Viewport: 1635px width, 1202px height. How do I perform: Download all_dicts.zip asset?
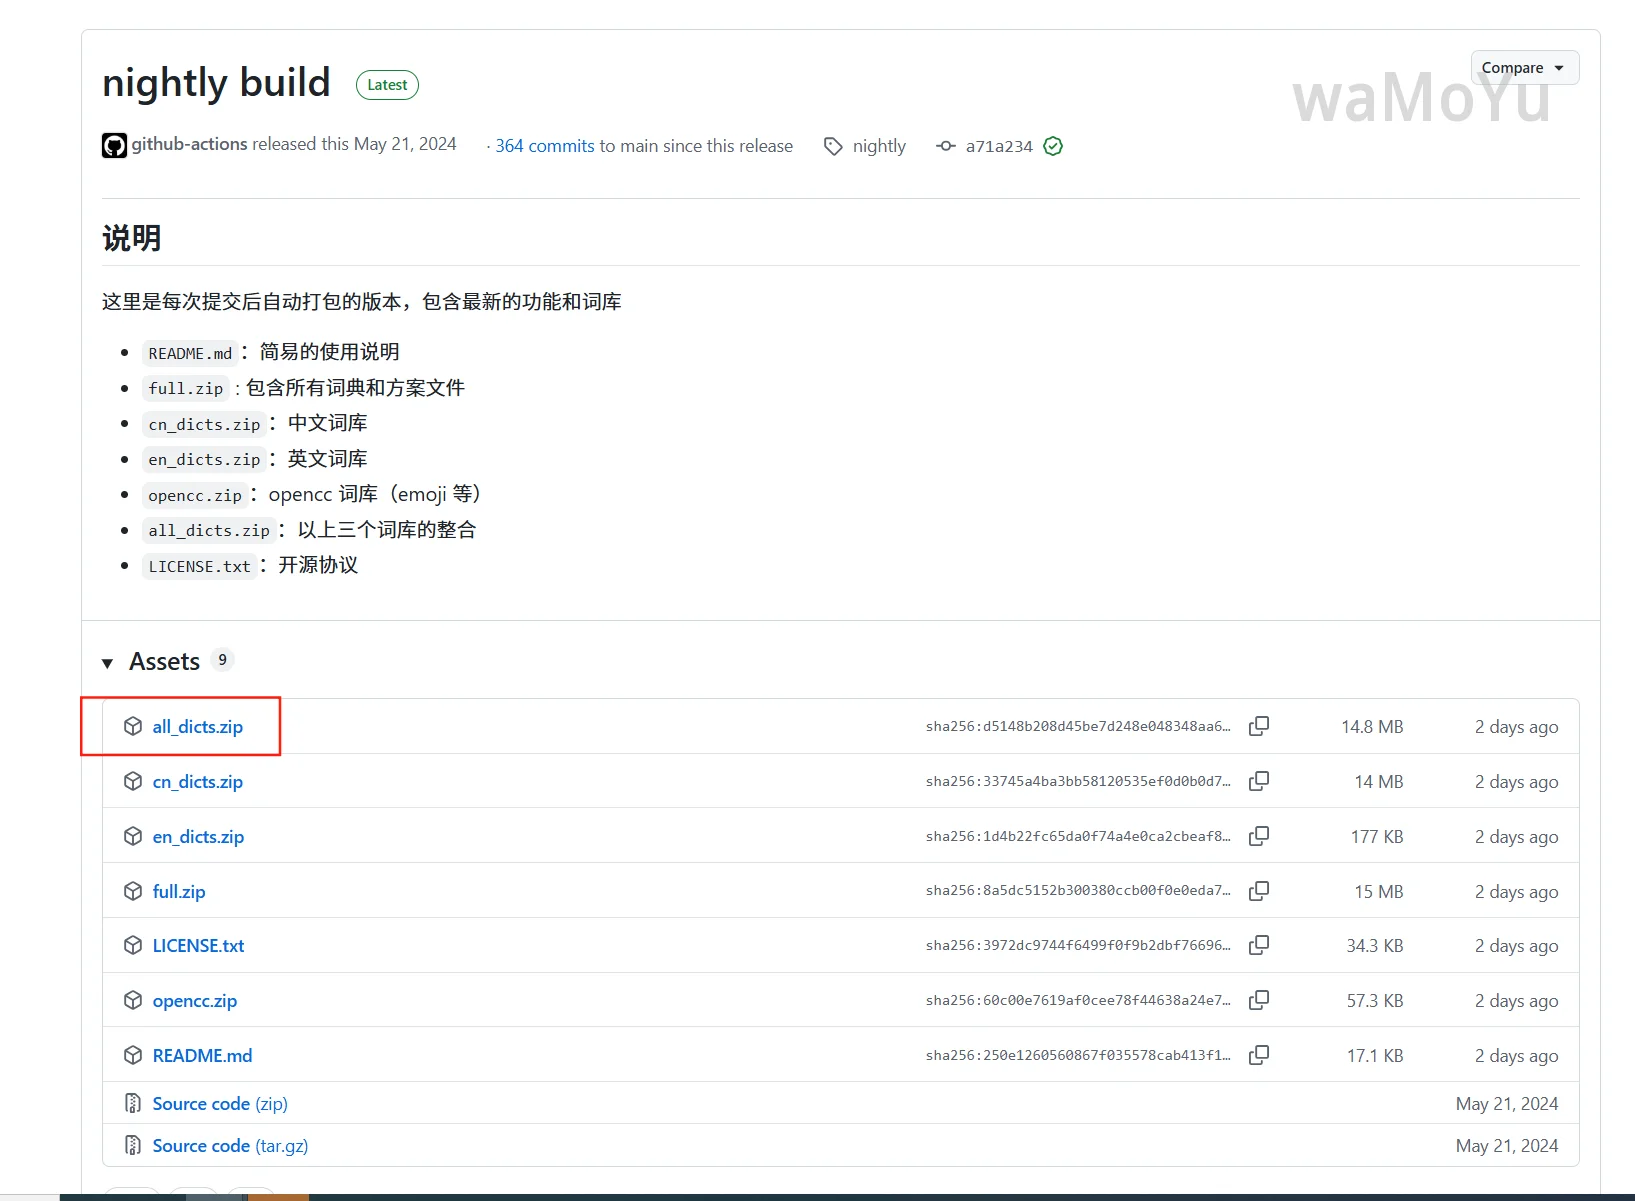pyautogui.click(x=197, y=727)
